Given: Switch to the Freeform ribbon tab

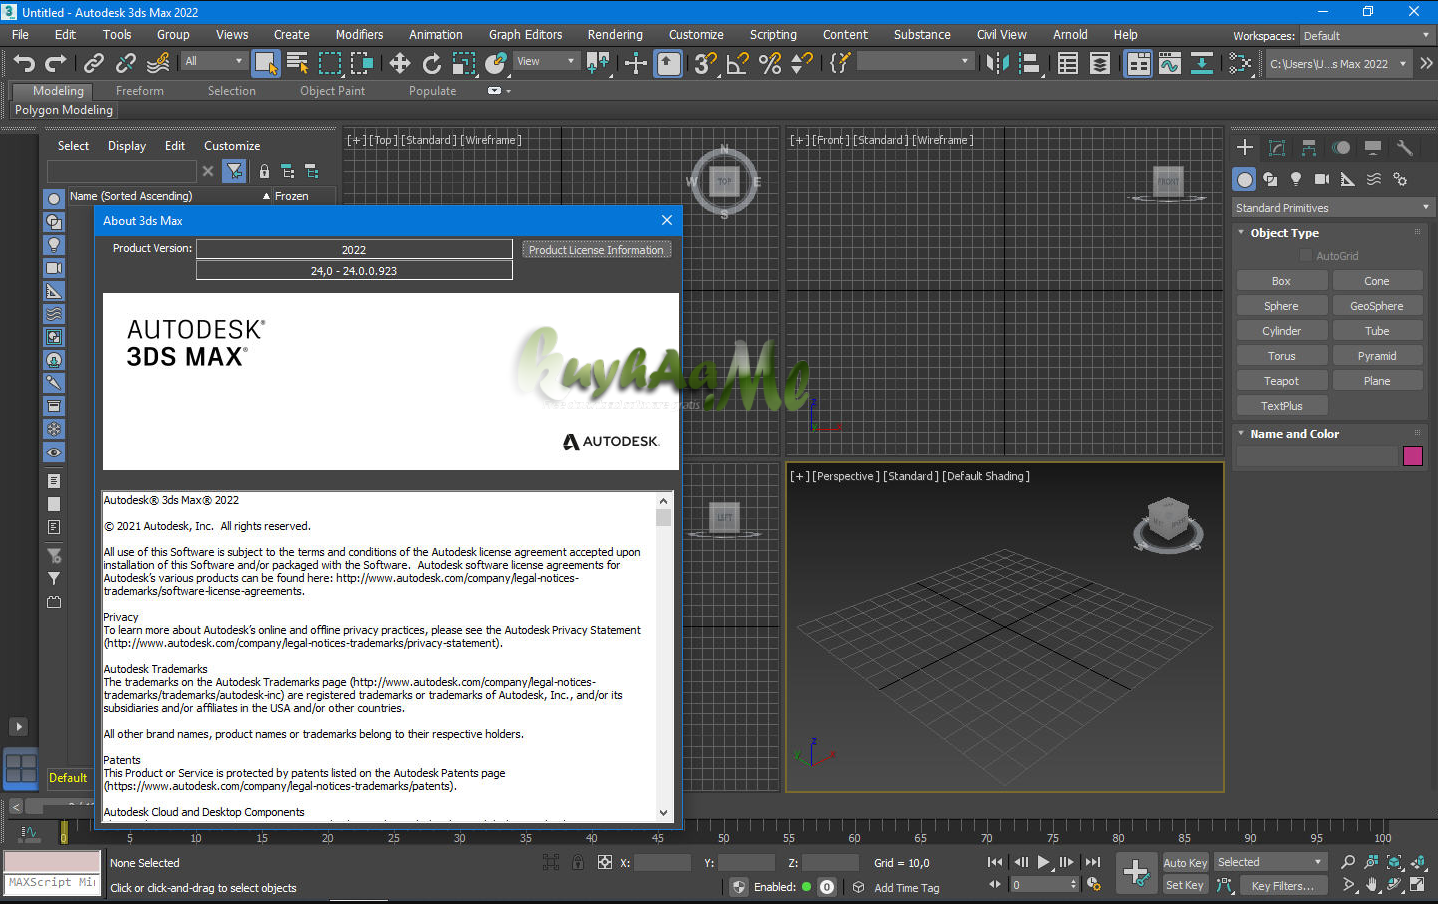Looking at the screenshot, I should (x=139, y=91).
